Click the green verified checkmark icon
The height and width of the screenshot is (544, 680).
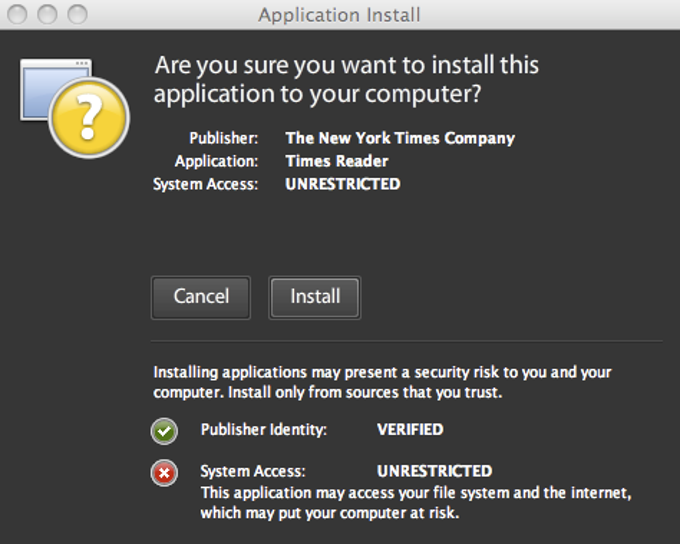(164, 431)
